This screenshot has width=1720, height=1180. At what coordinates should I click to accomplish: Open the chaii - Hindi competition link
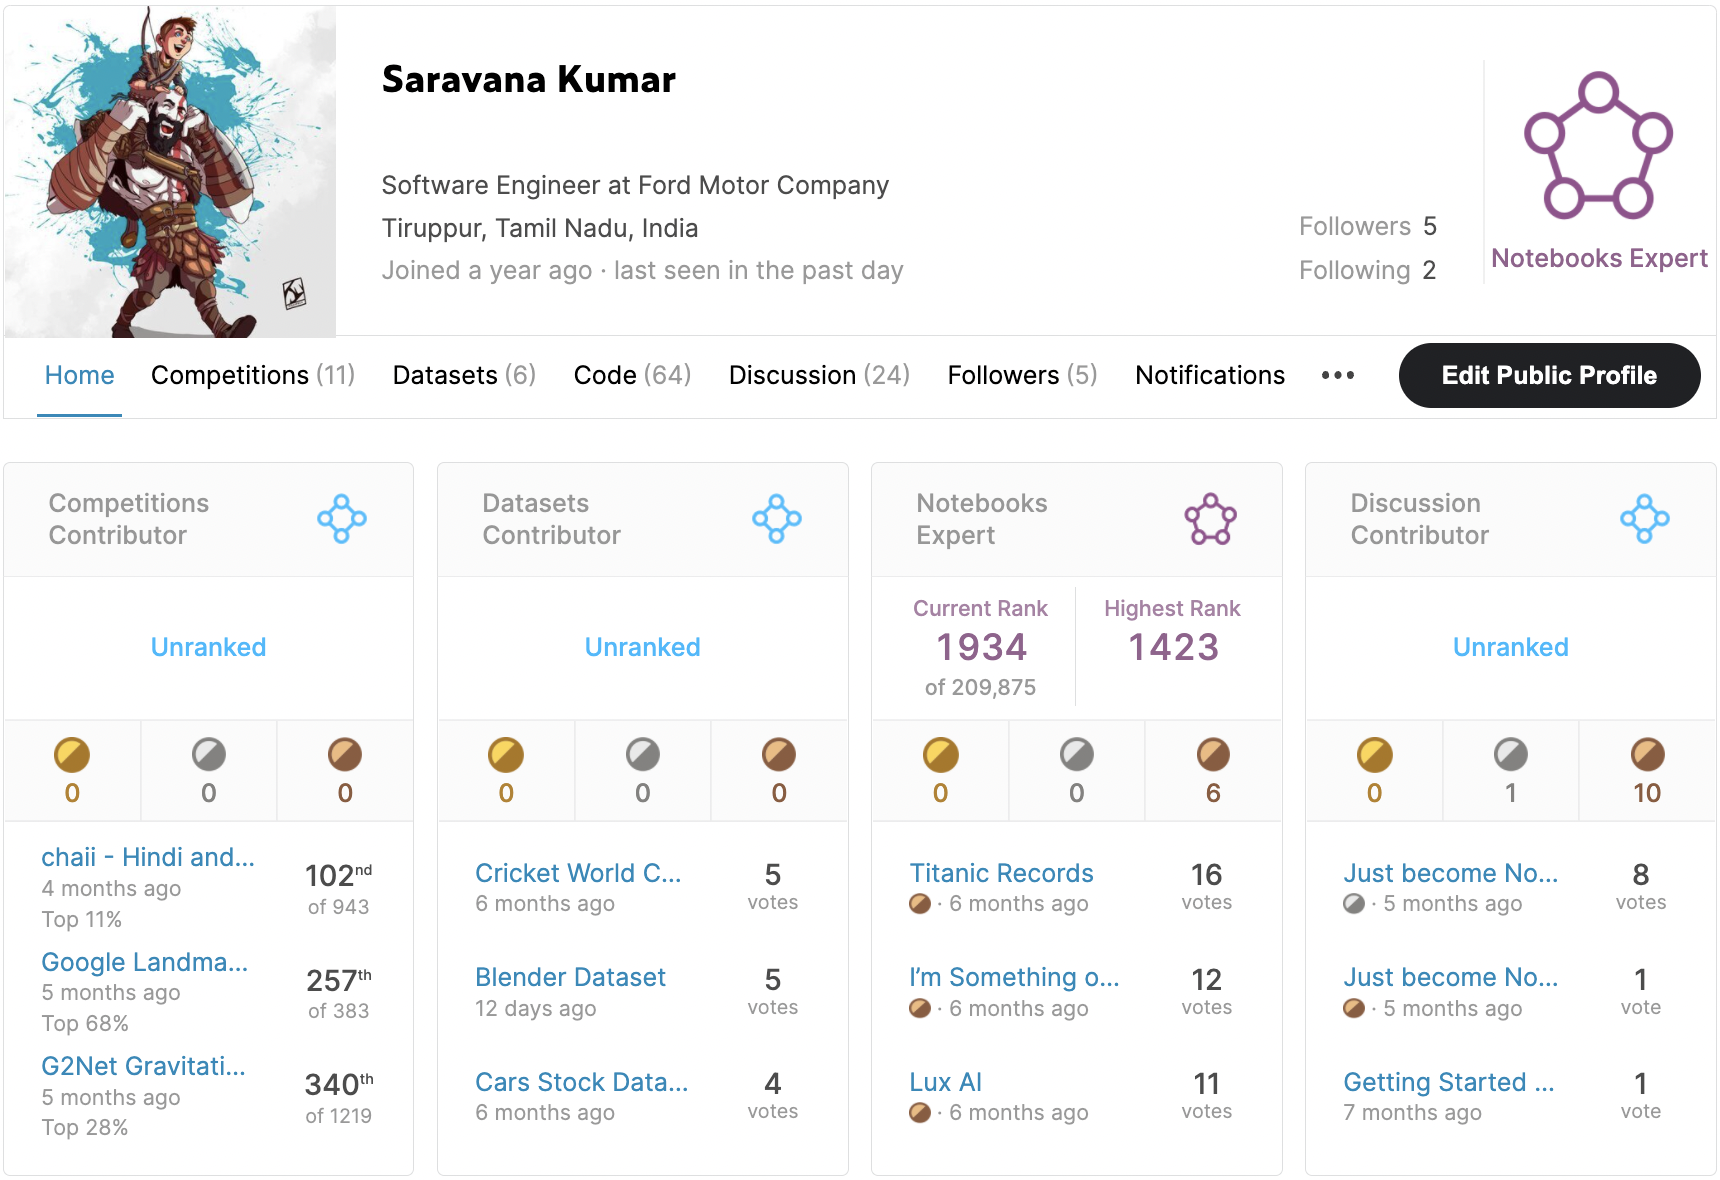[x=148, y=857]
